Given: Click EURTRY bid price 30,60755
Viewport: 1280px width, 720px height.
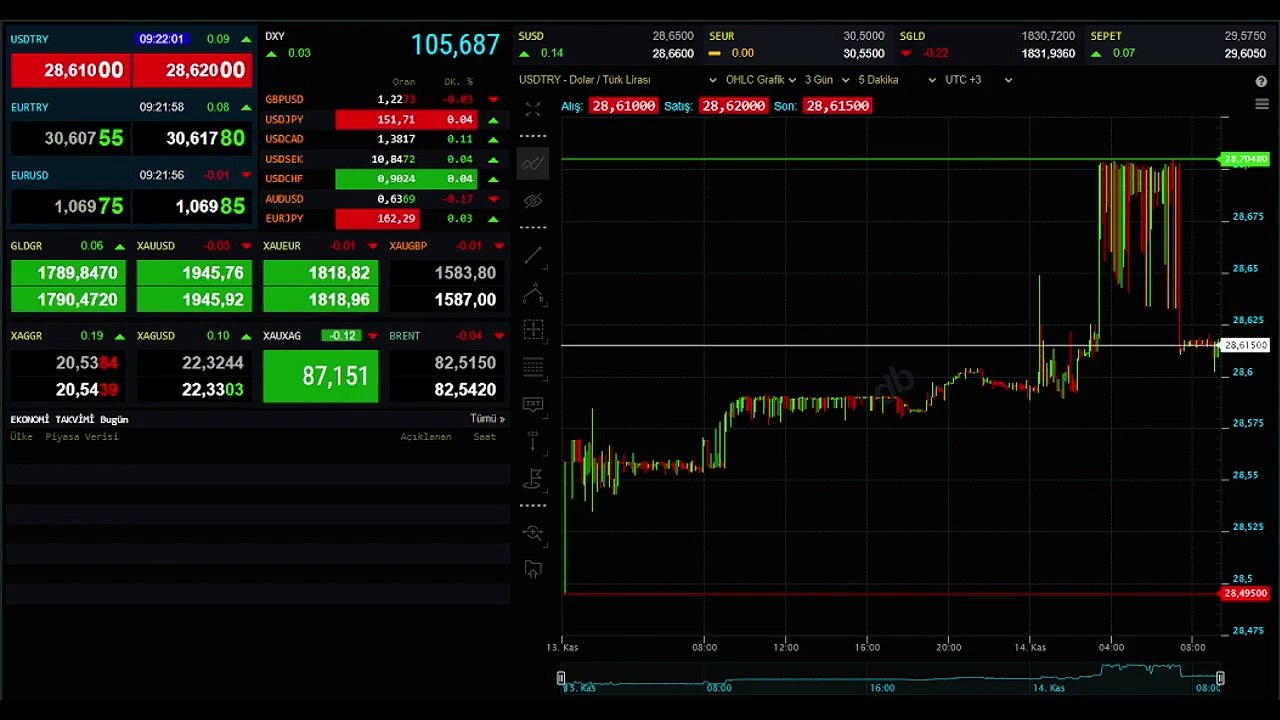Looking at the screenshot, I should point(70,138).
